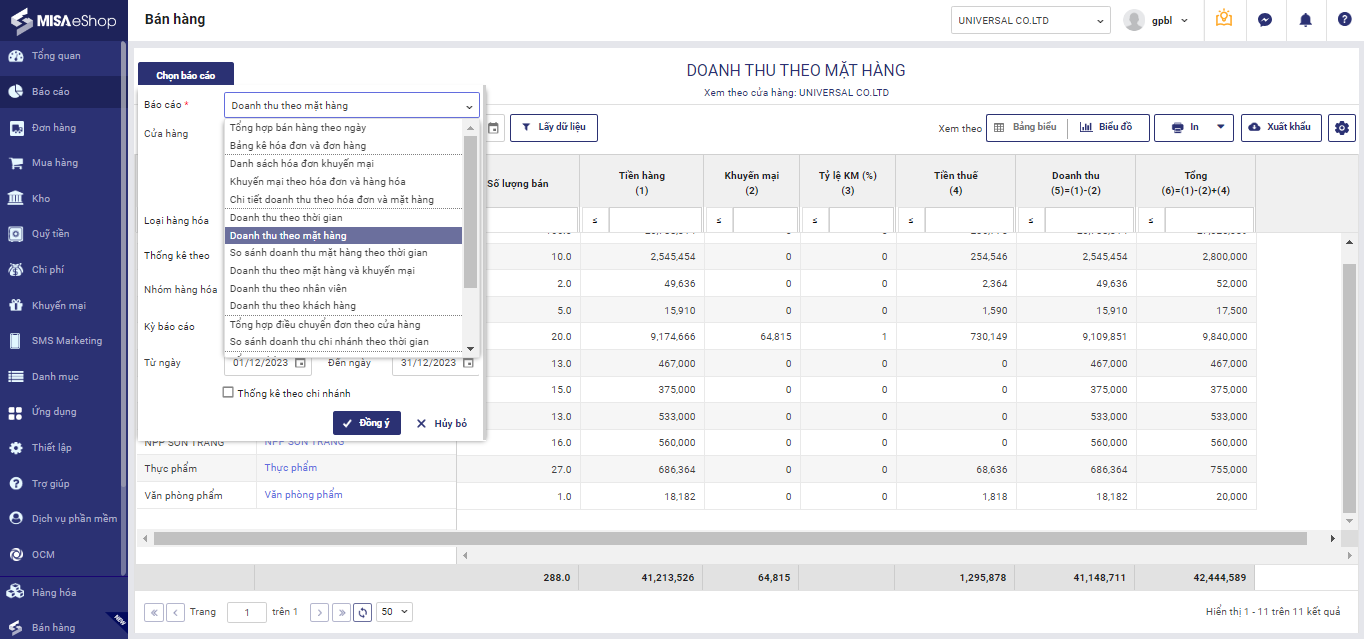Image resolution: width=1364 pixels, height=639 pixels.
Task: Expand the In print dropdown arrow
Action: point(1221,127)
